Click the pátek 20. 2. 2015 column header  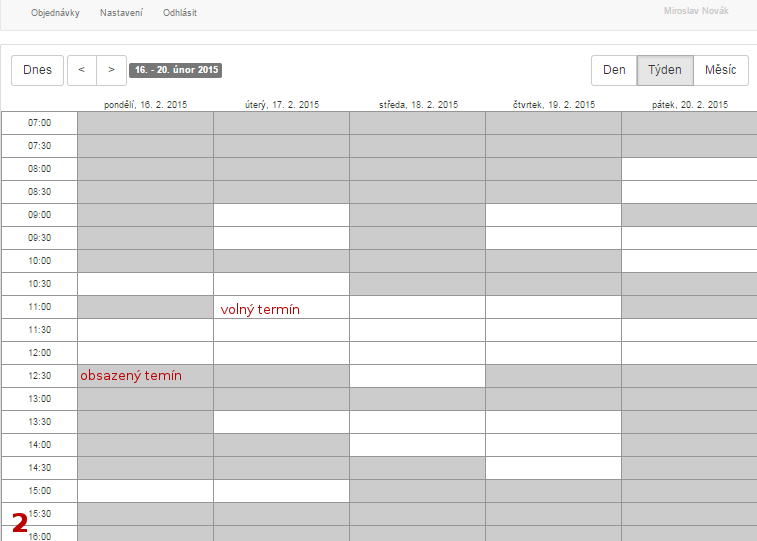689,104
